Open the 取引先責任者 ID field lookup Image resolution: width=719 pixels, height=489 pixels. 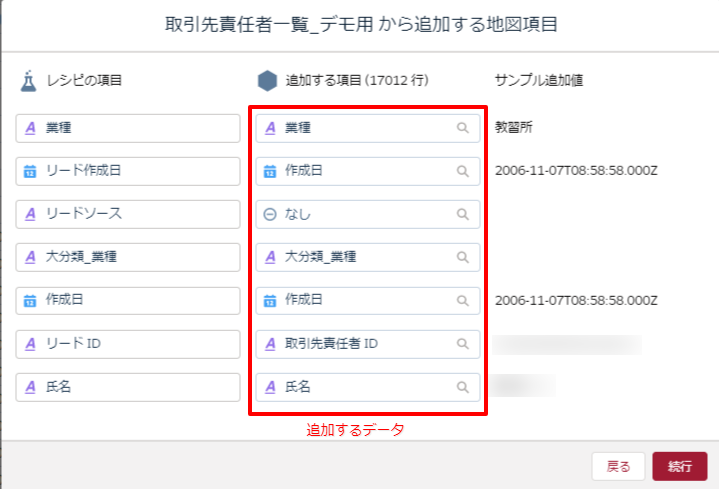coord(360,344)
